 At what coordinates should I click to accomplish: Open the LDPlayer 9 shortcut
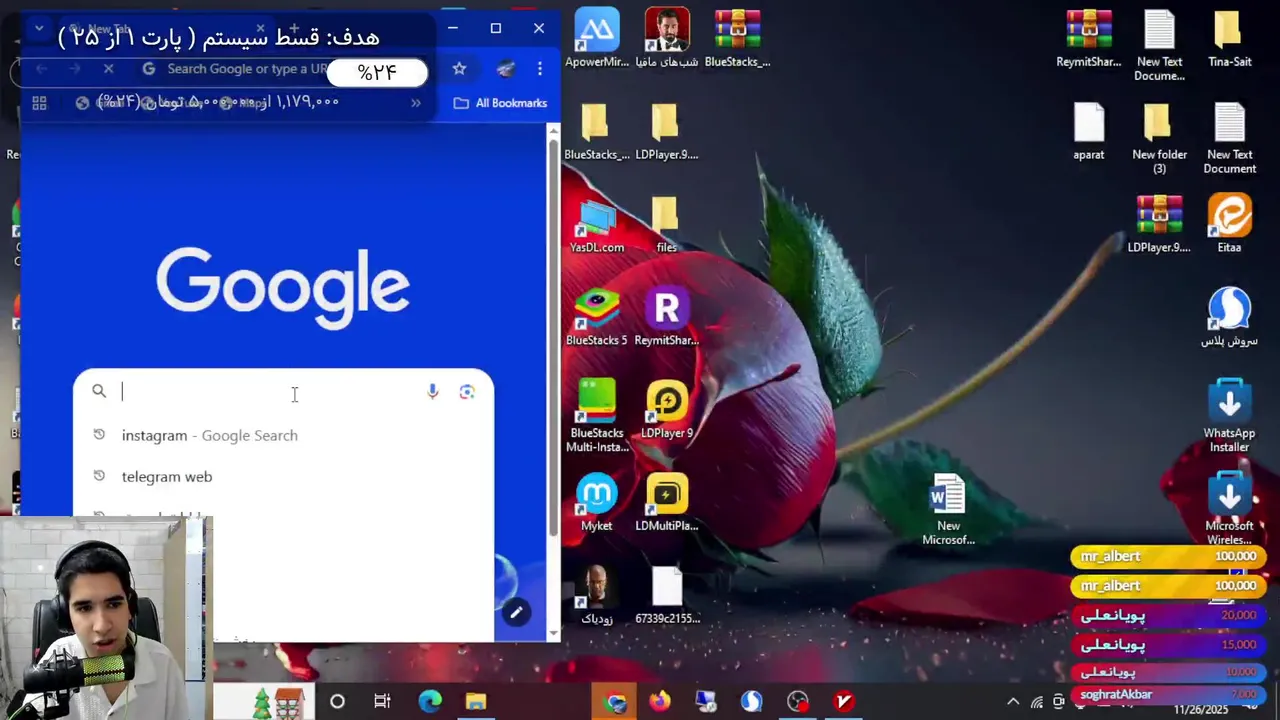[667, 409]
